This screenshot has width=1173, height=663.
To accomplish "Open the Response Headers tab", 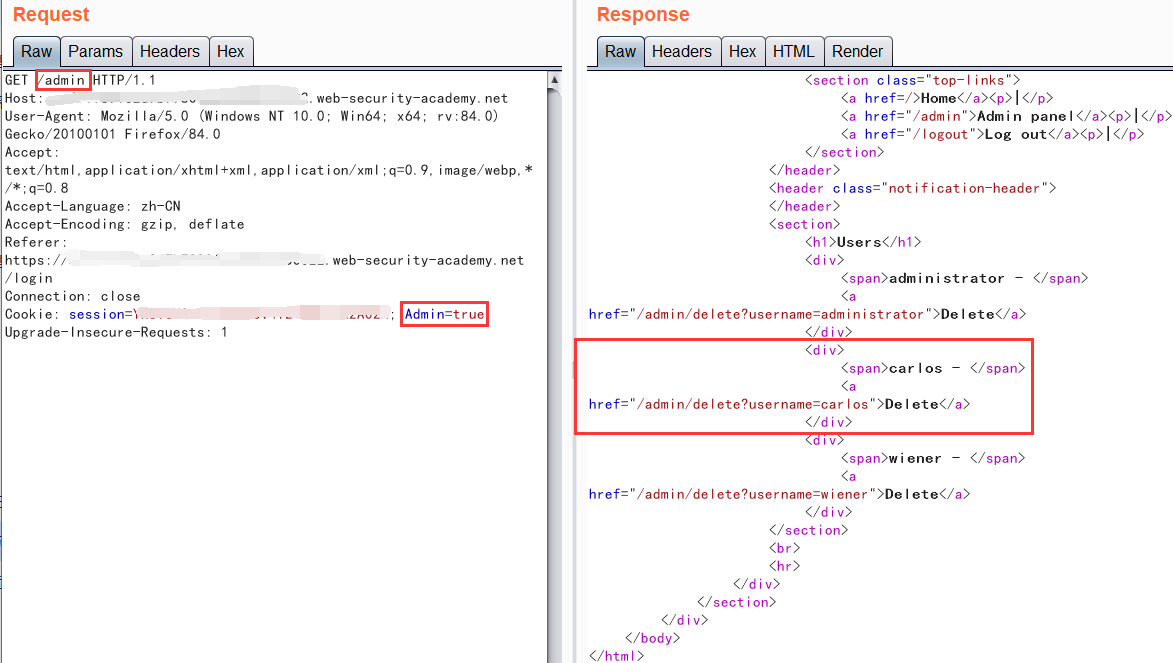I will (681, 52).
